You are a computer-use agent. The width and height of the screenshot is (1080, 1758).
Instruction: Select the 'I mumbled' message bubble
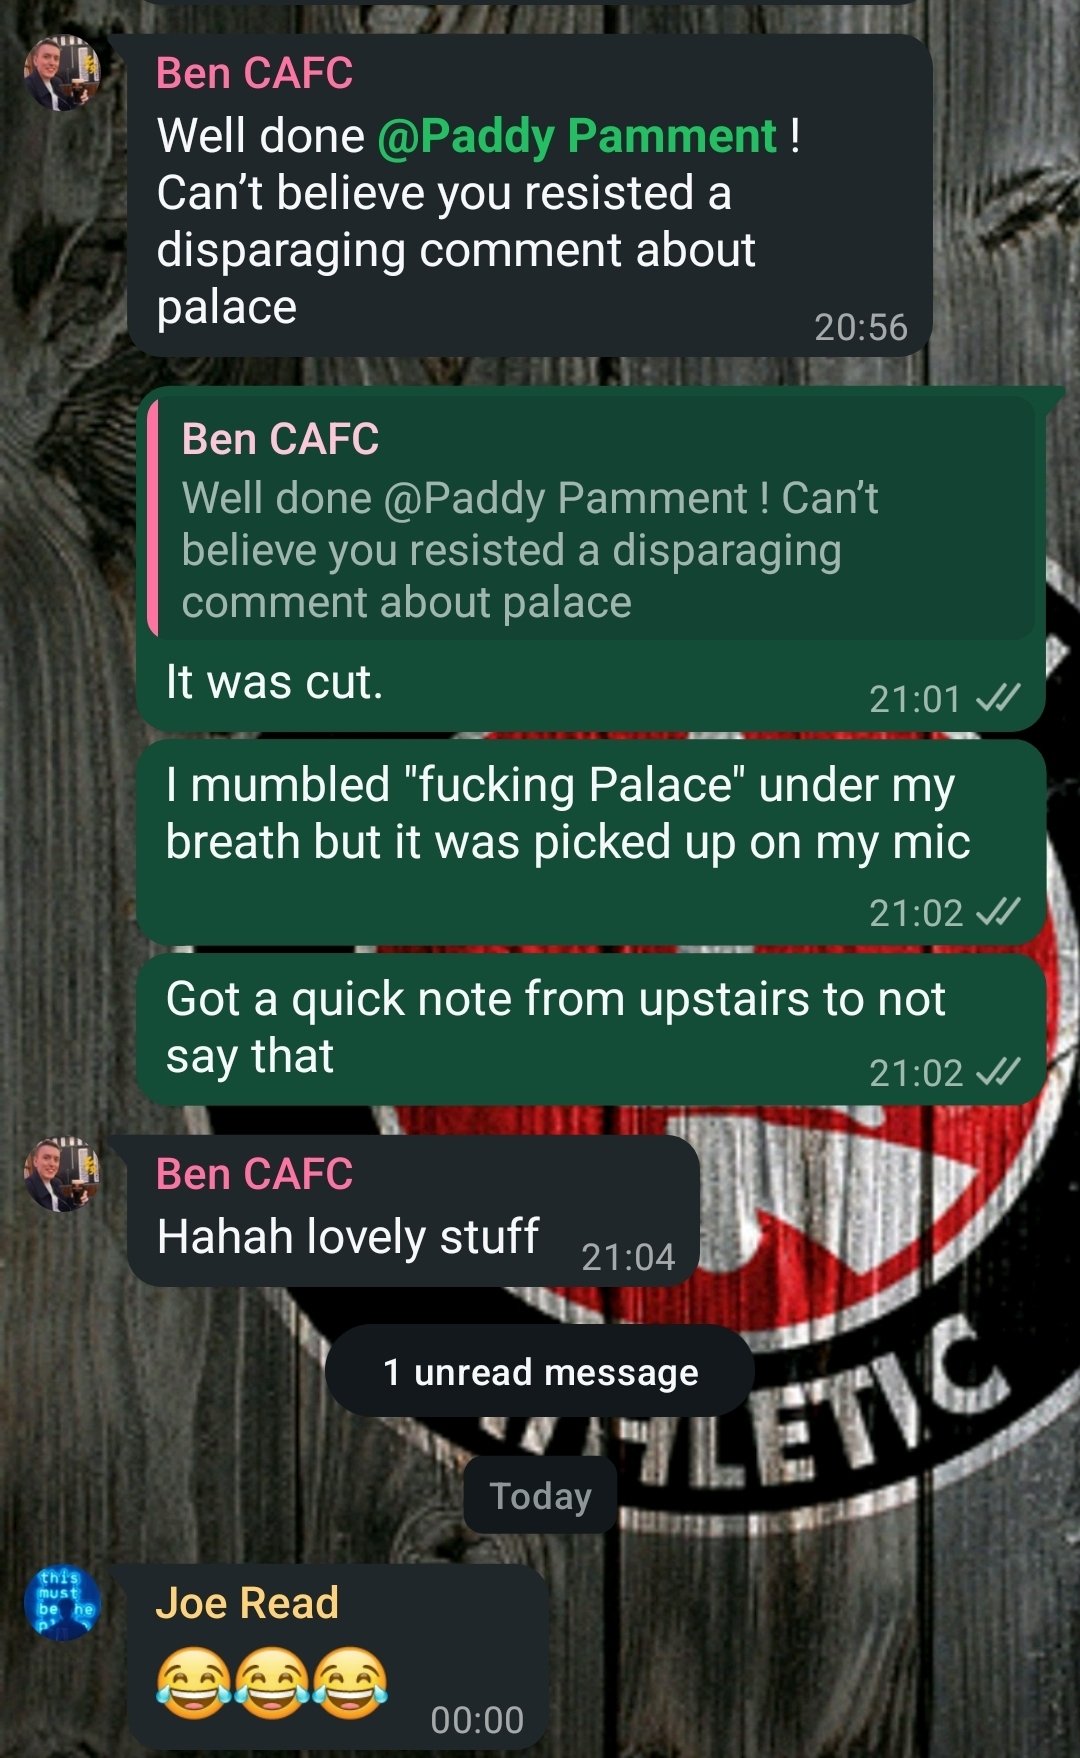pos(591,843)
